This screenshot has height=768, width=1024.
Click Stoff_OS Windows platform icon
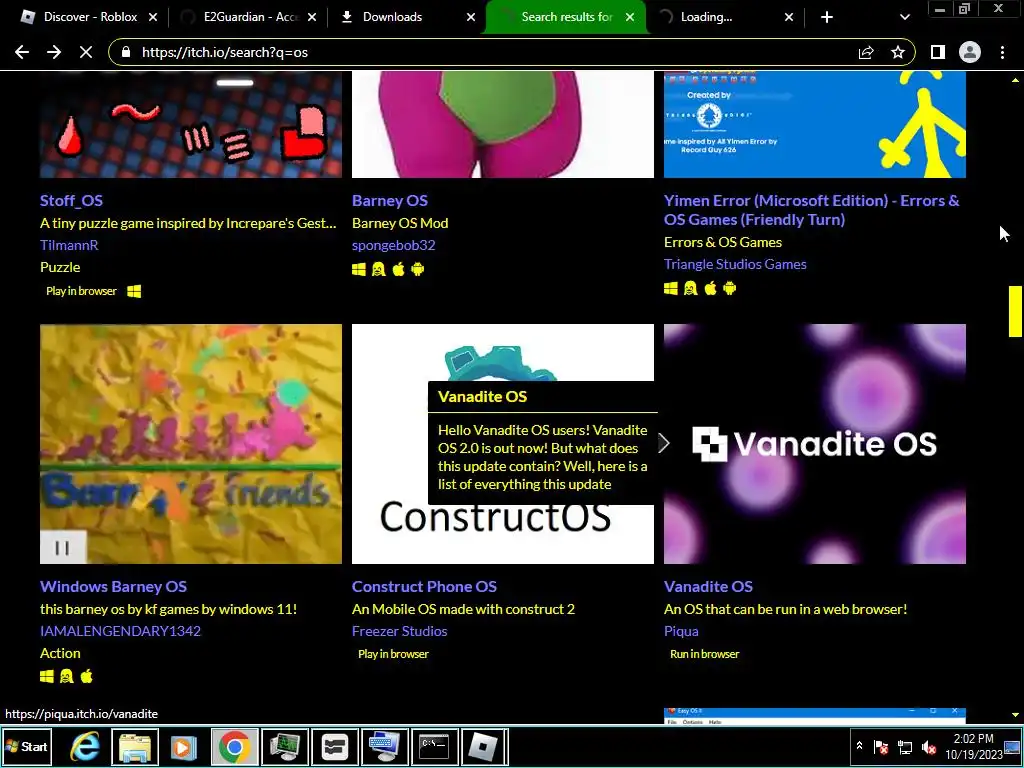135,291
